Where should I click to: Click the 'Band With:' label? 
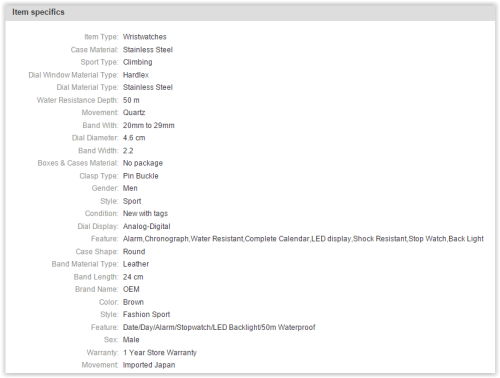point(101,125)
